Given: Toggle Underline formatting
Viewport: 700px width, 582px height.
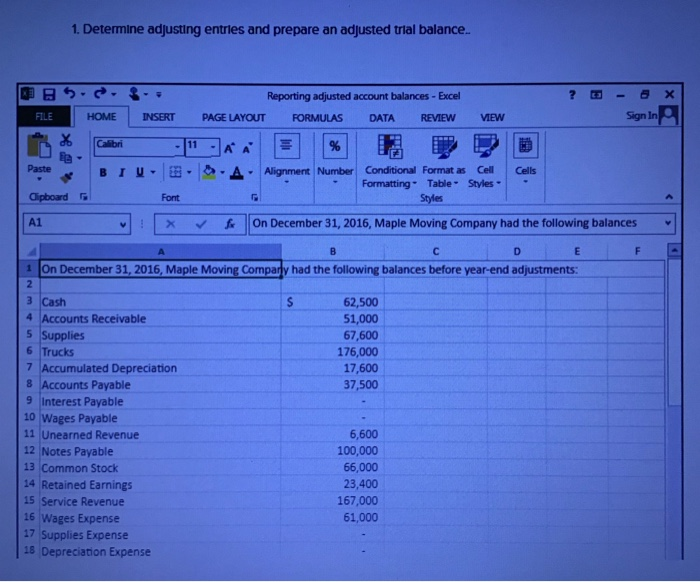Looking at the screenshot, I should tap(140, 172).
